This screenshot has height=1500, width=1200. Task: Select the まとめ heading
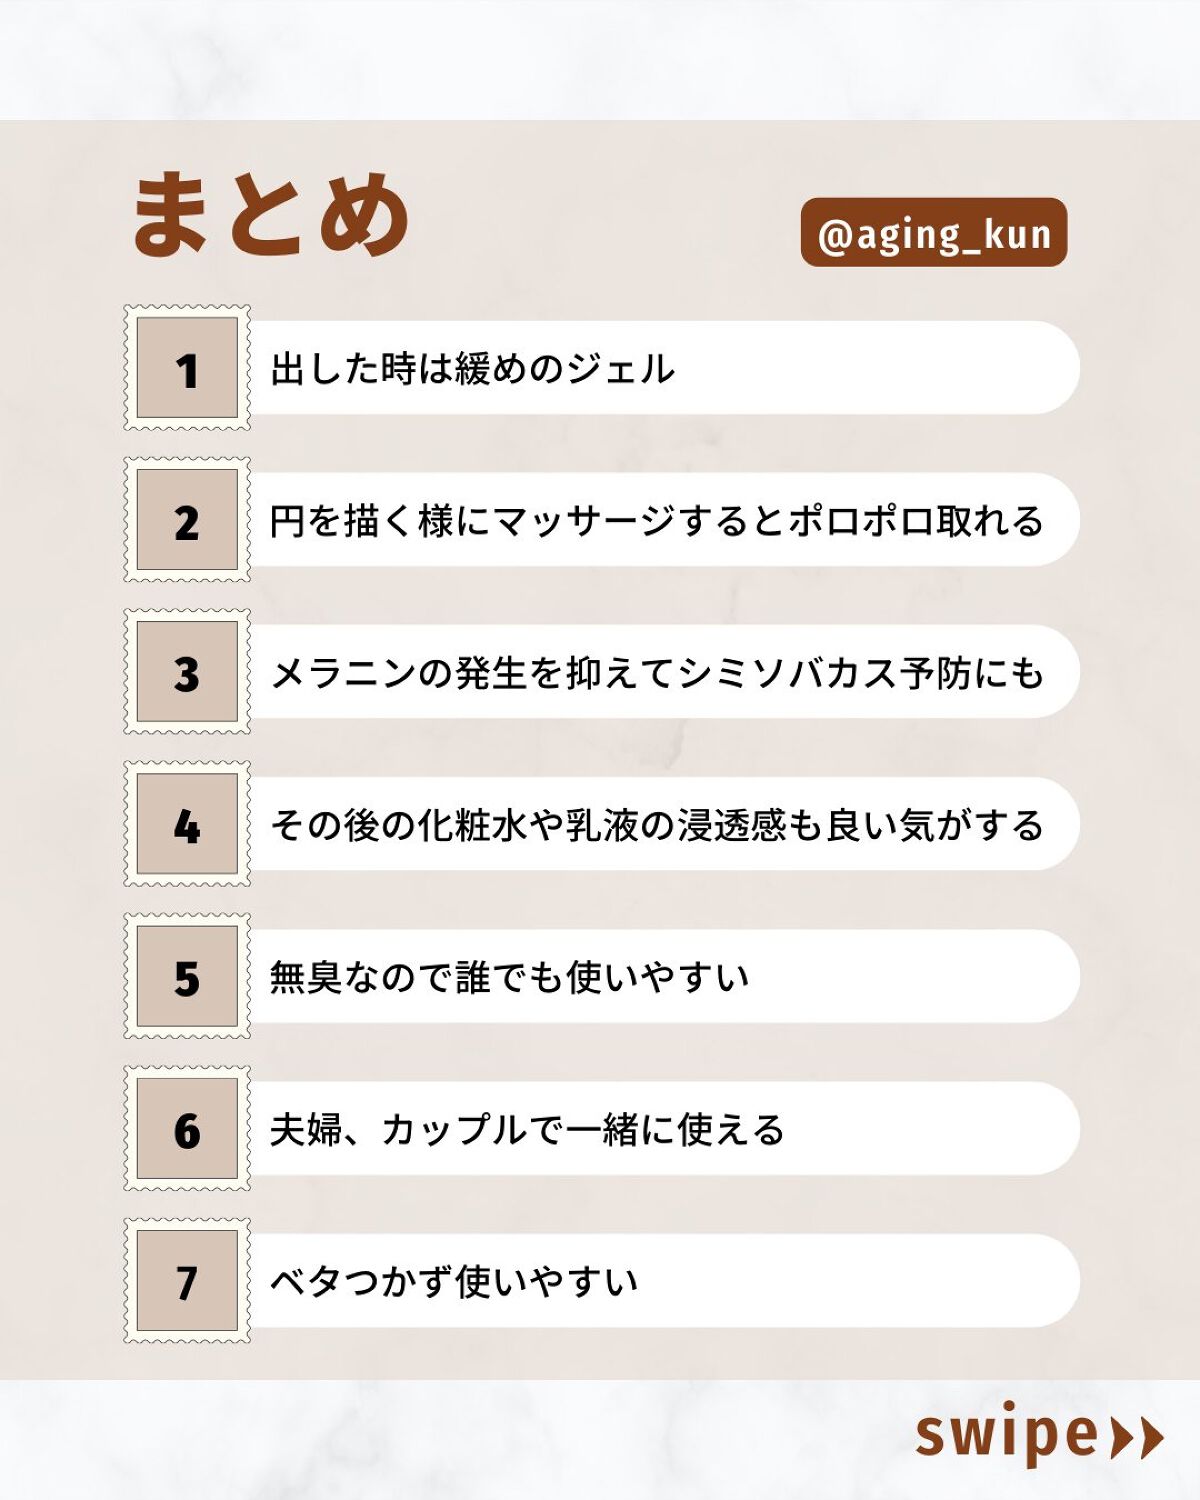(270, 215)
